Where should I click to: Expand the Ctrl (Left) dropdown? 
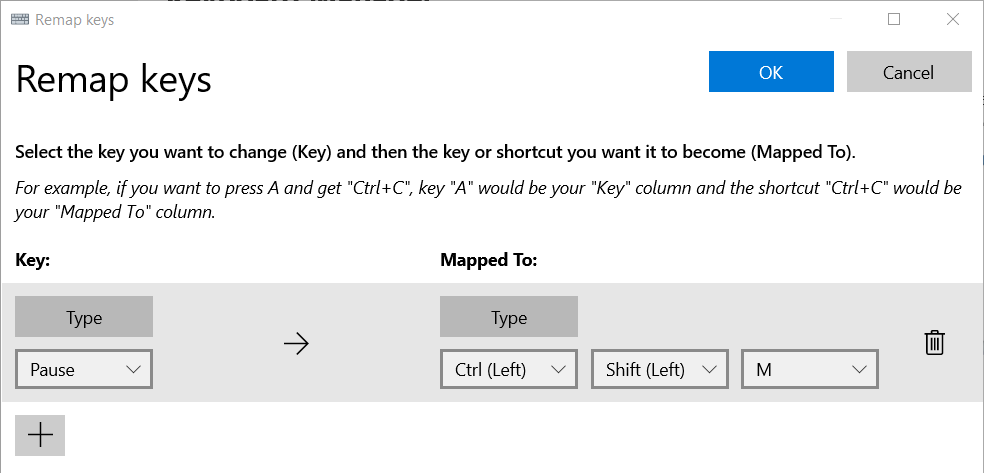coord(508,370)
